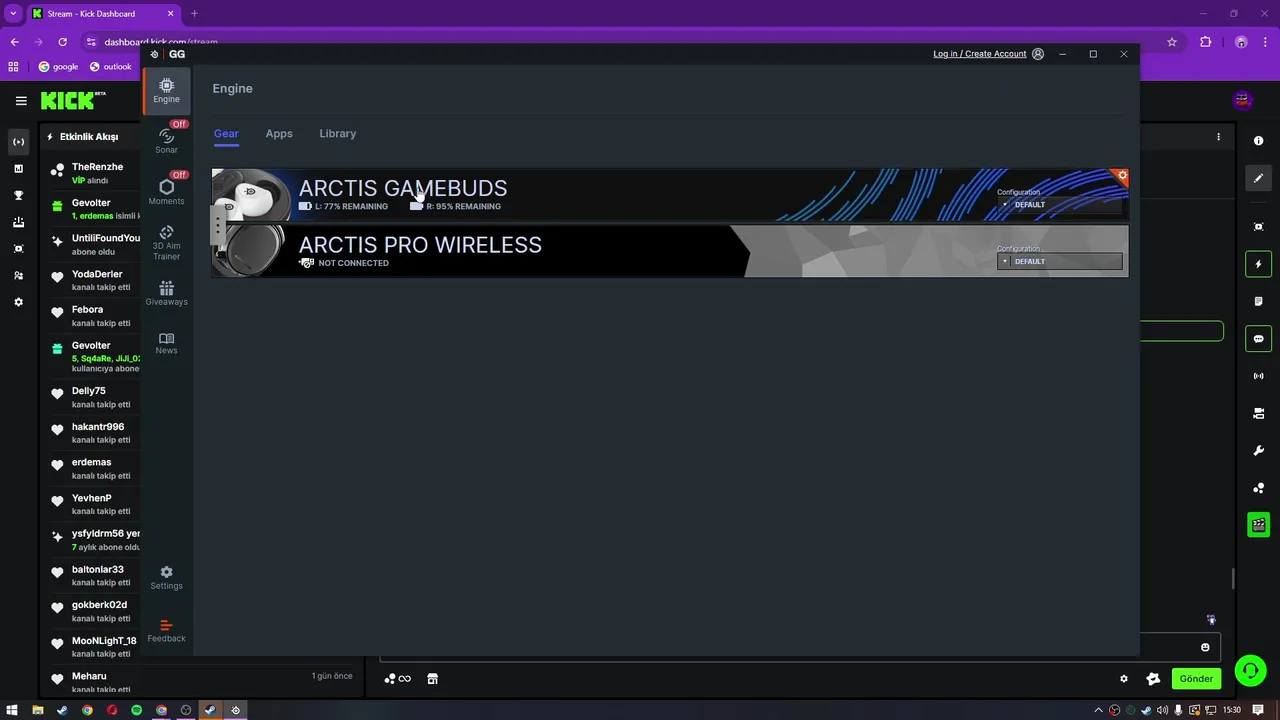Click the trophy icon in Kick's left sidebar
This screenshot has height=720, width=1280.
pos(18,195)
